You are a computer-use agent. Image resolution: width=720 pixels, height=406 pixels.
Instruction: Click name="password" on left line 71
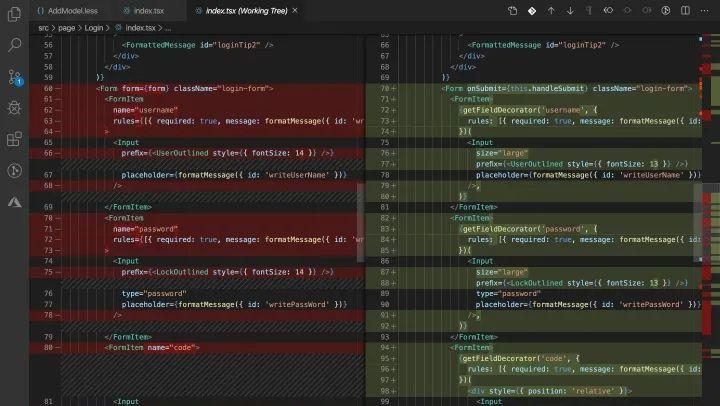click(145, 229)
